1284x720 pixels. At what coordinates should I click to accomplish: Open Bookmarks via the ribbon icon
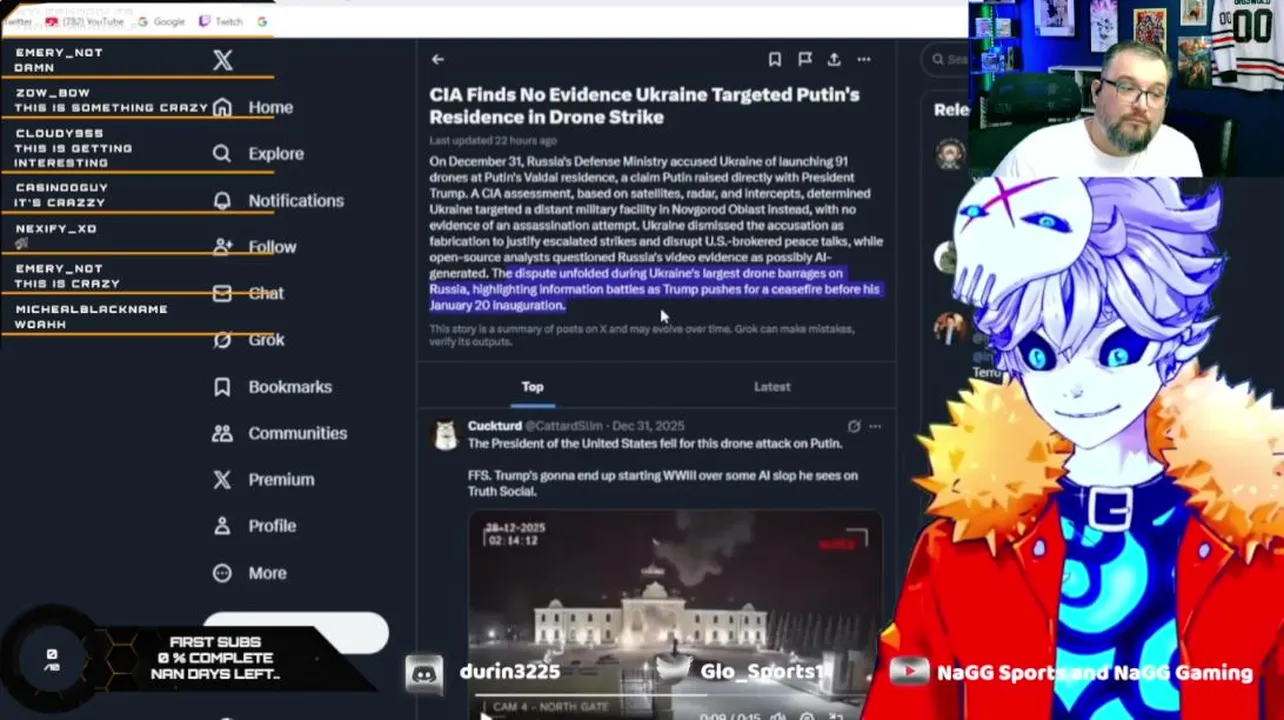point(222,387)
